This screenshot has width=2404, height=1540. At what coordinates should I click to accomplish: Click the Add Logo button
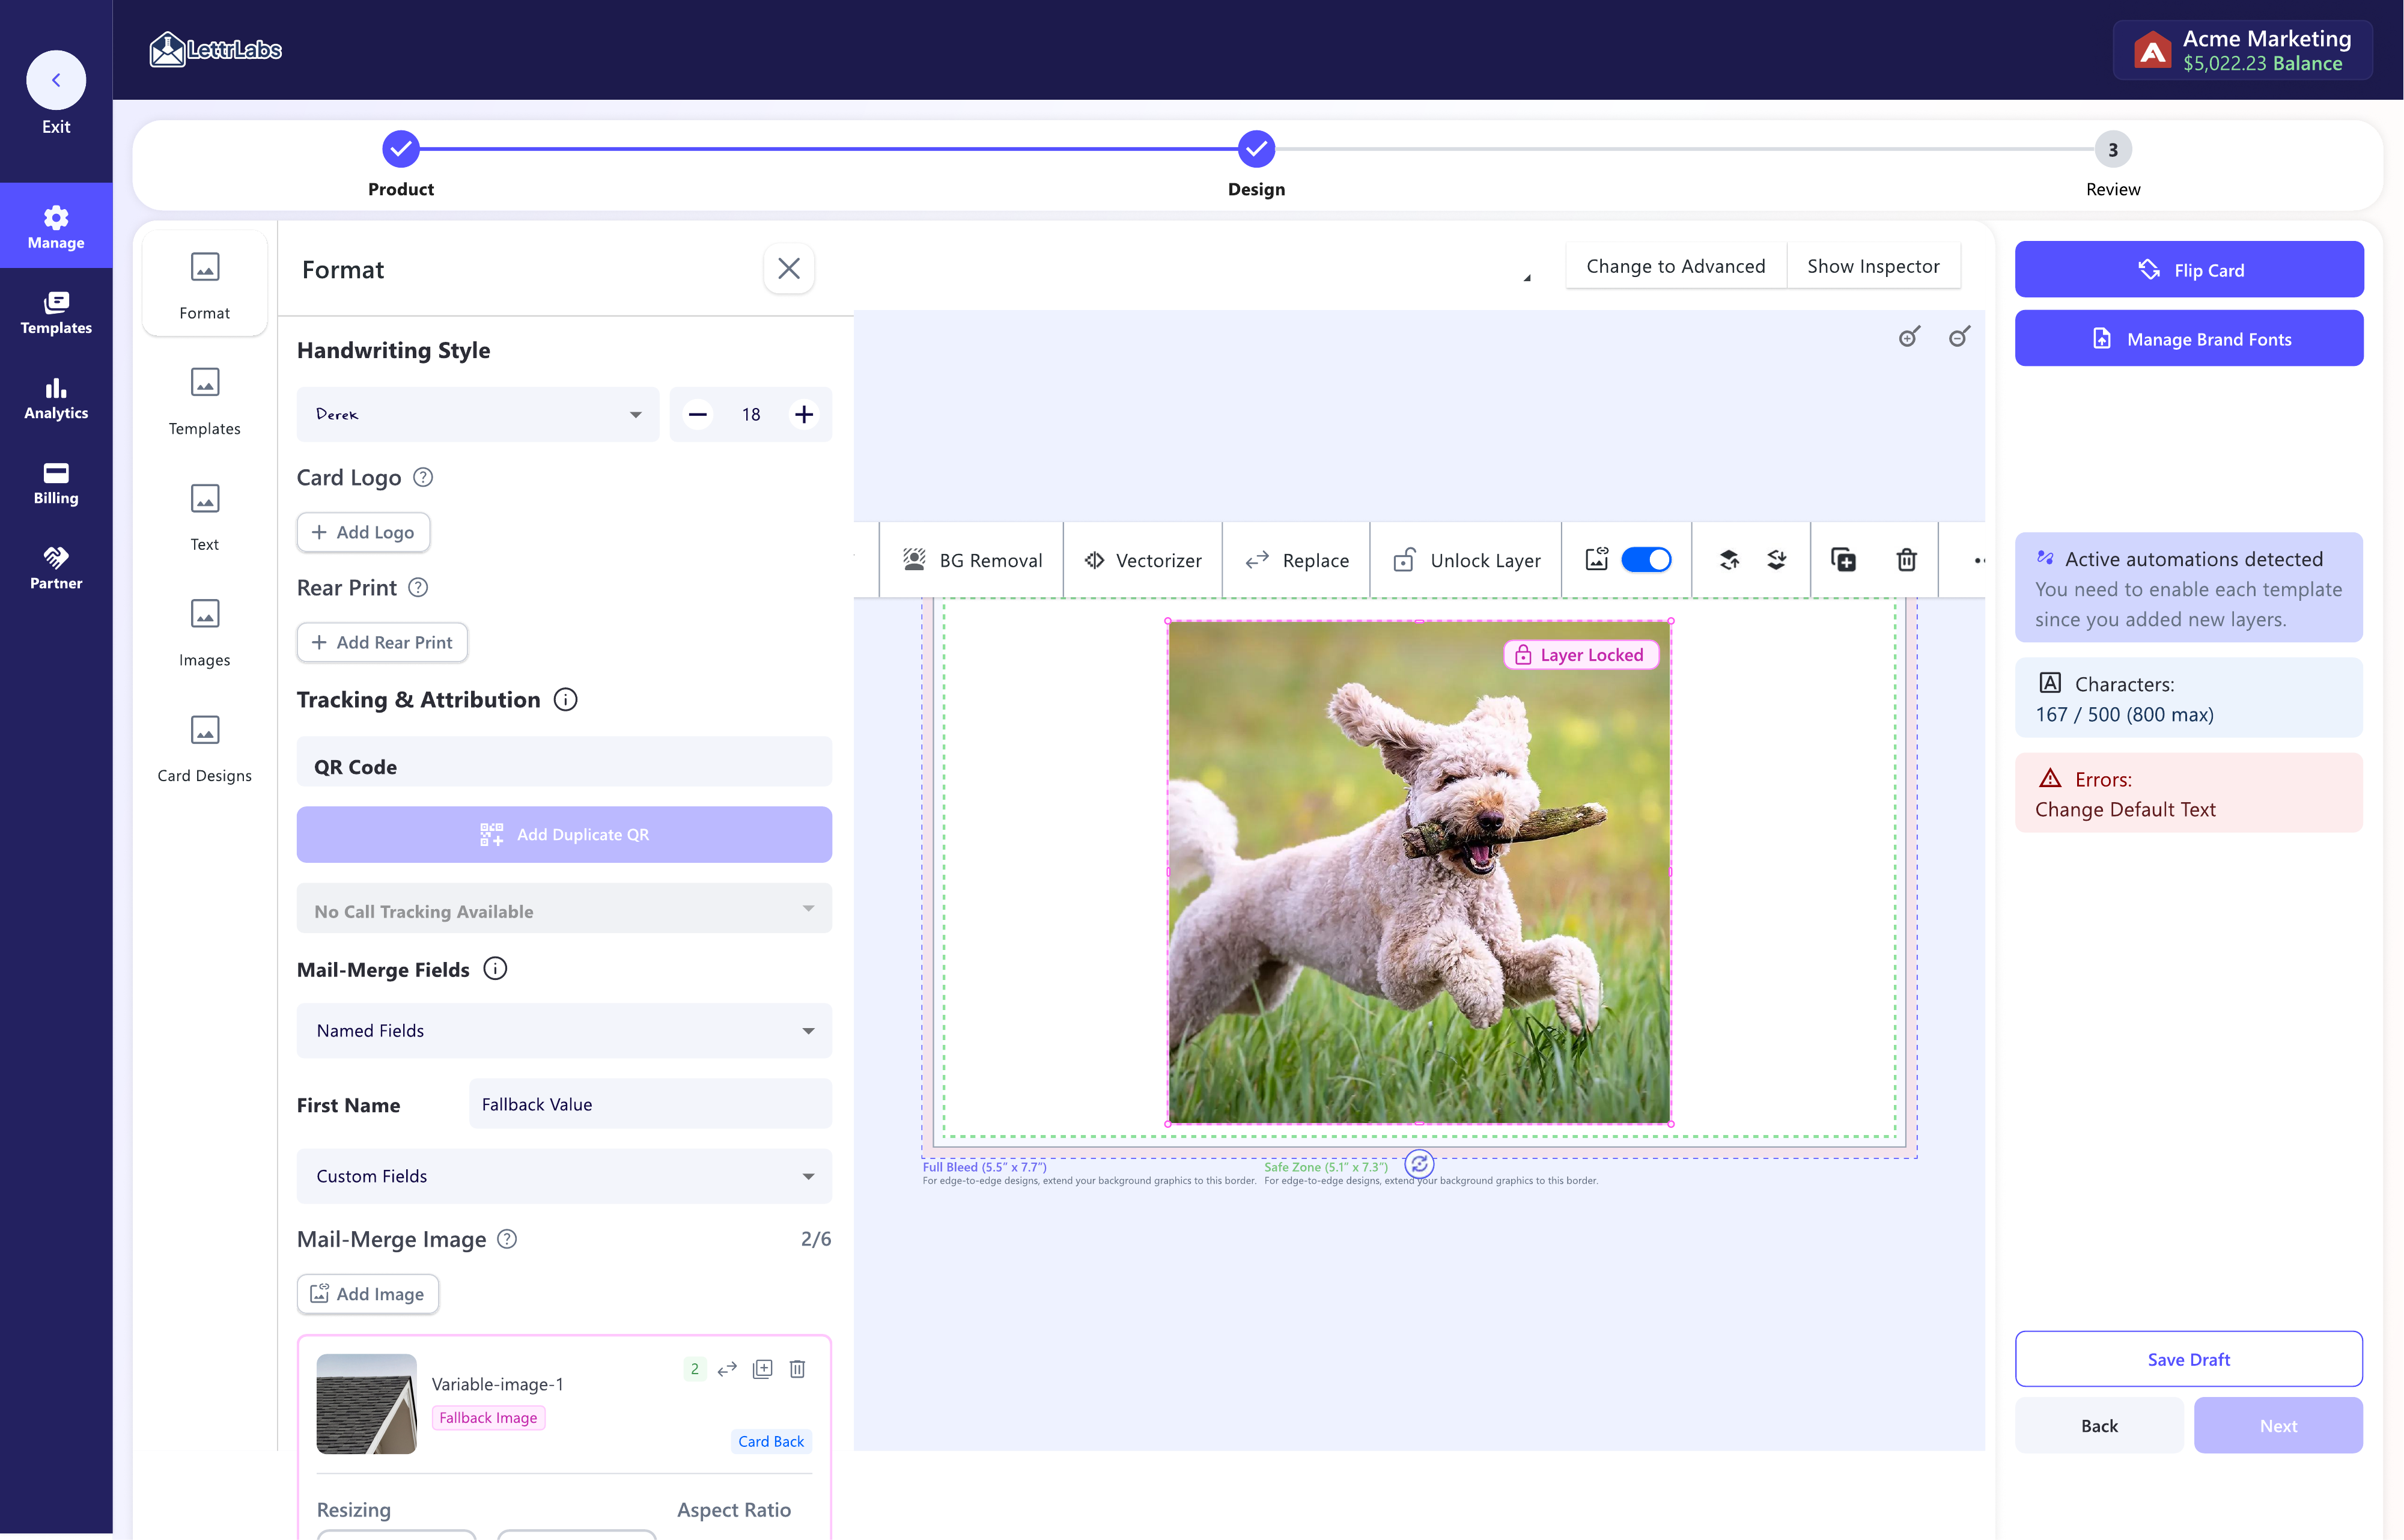click(364, 532)
